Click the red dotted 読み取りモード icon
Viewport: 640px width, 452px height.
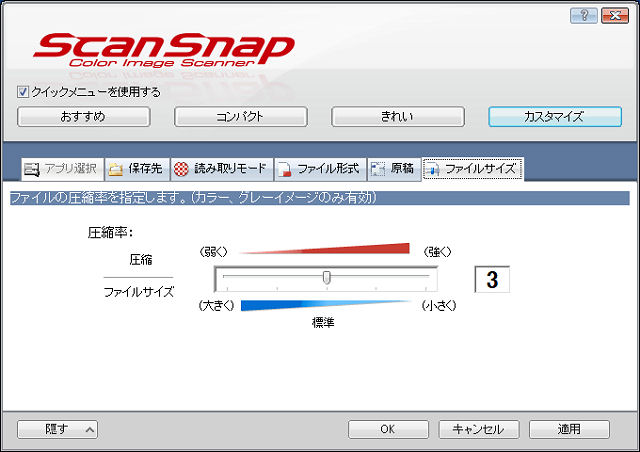pyautogui.click(x=181, y=169)
